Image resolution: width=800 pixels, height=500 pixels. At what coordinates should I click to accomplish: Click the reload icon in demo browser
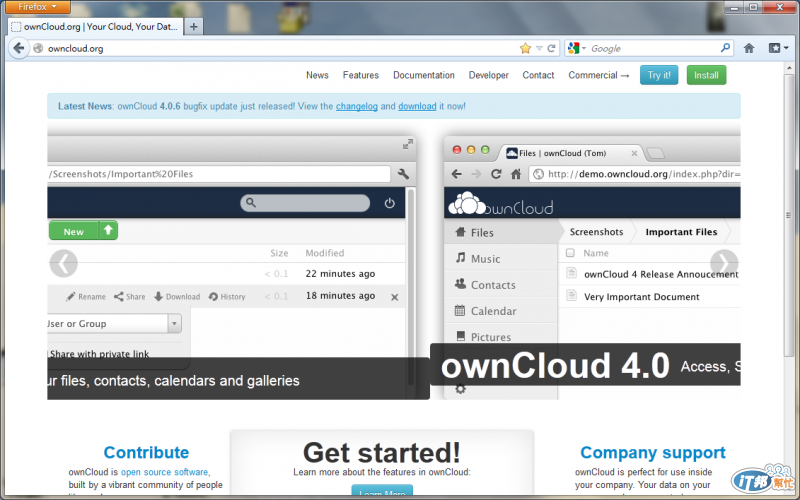496,174
